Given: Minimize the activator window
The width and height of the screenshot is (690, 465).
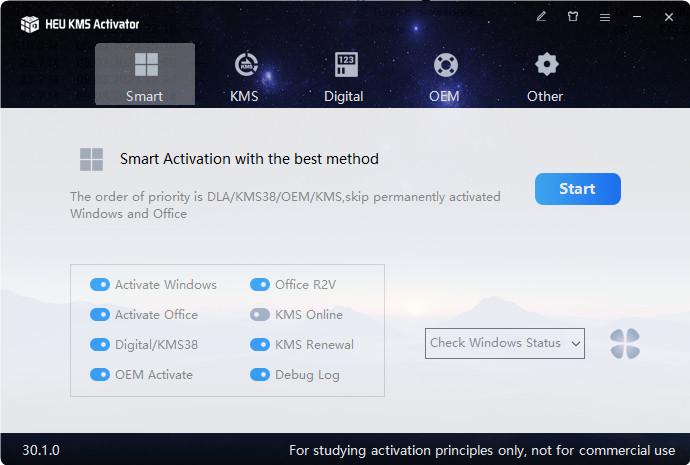Looking at the screenshot, I should tap(637, 17).
